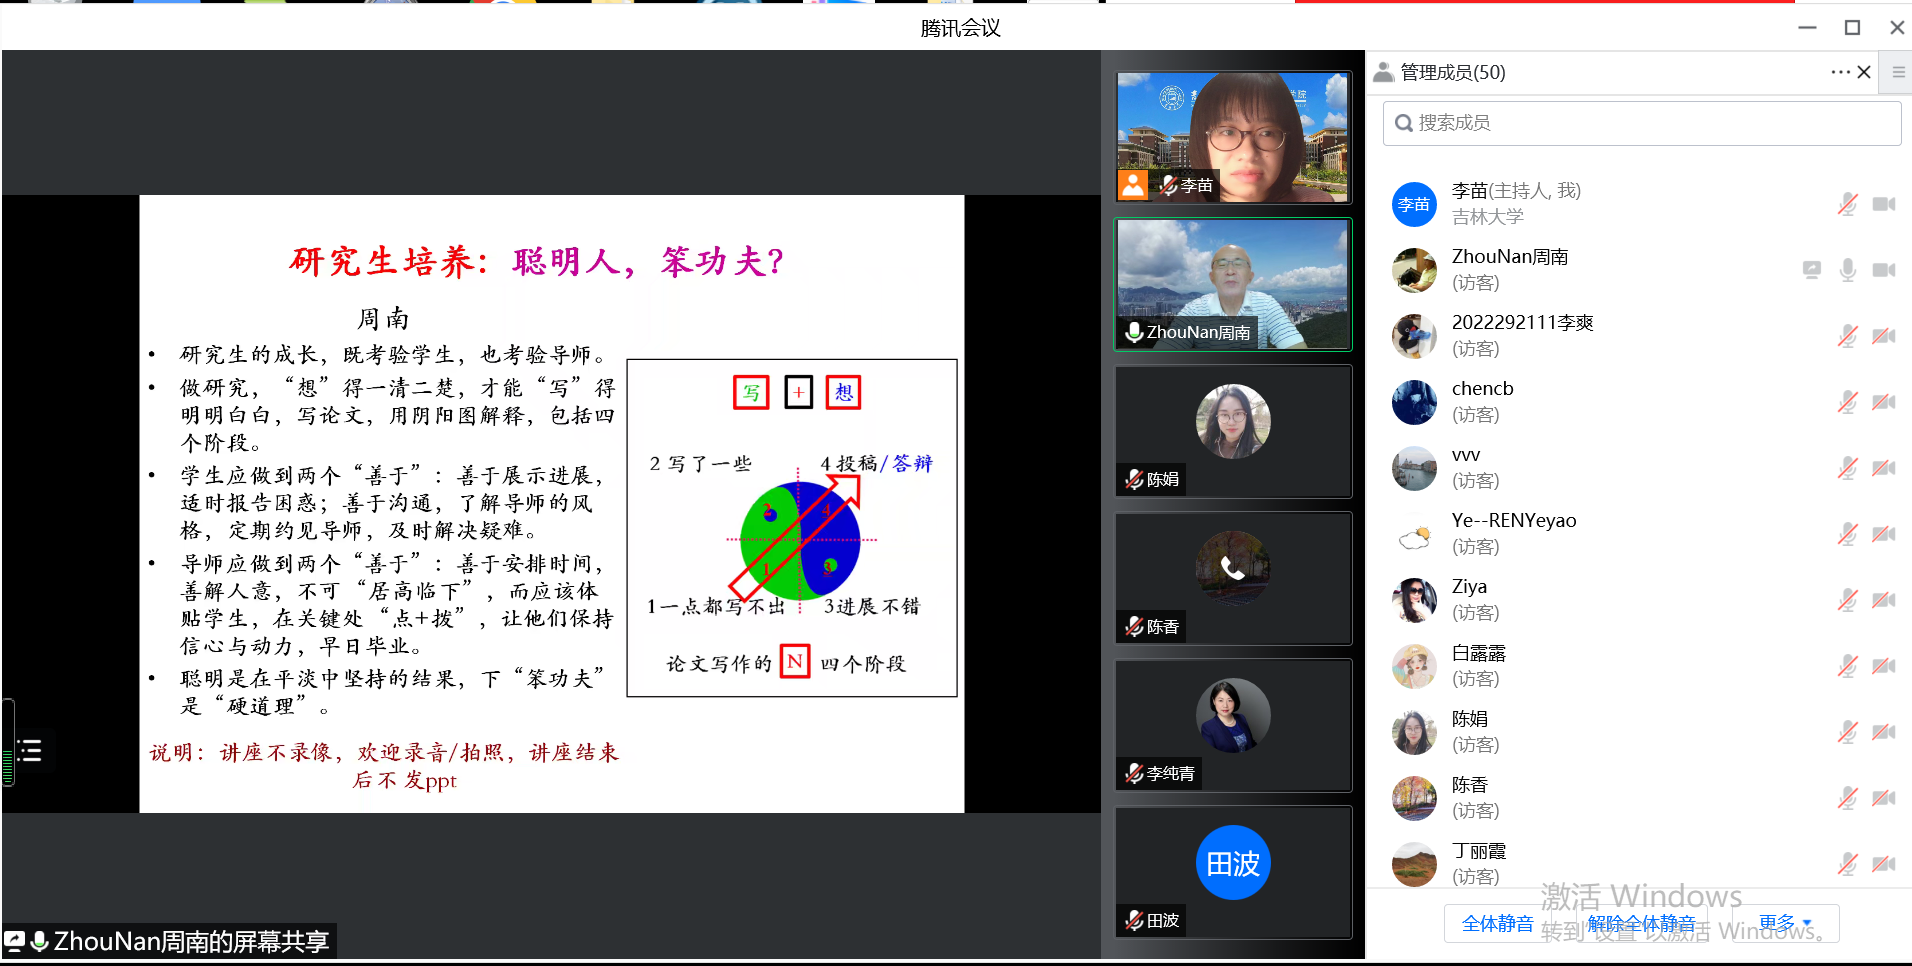Click the 解除全体静音 unmute-all button

tap(1641, 923)
